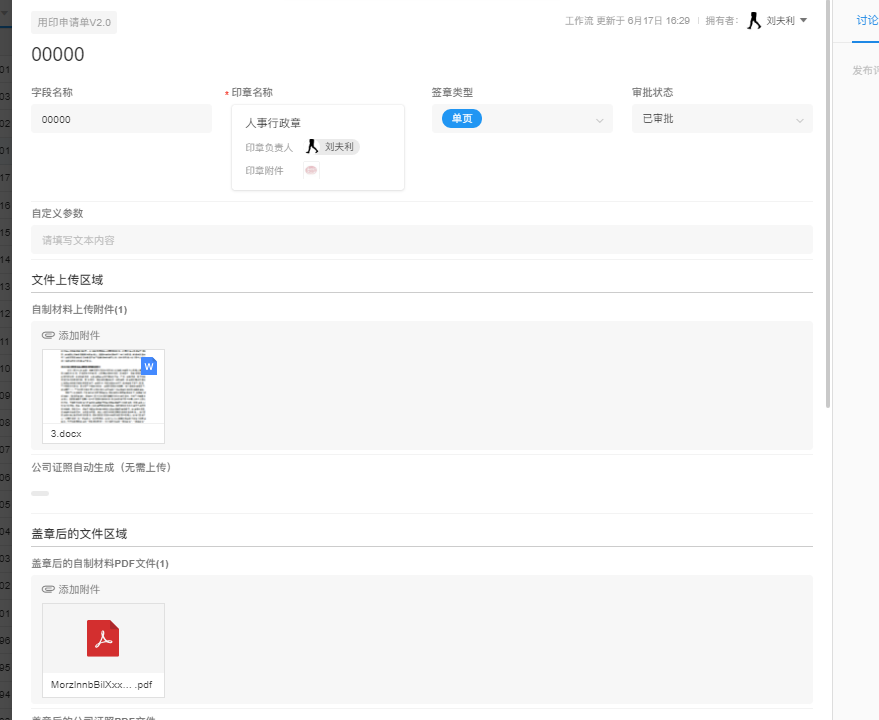Click the red PDF icon on MorzInnbBilXxx file

tap(103, 638)
